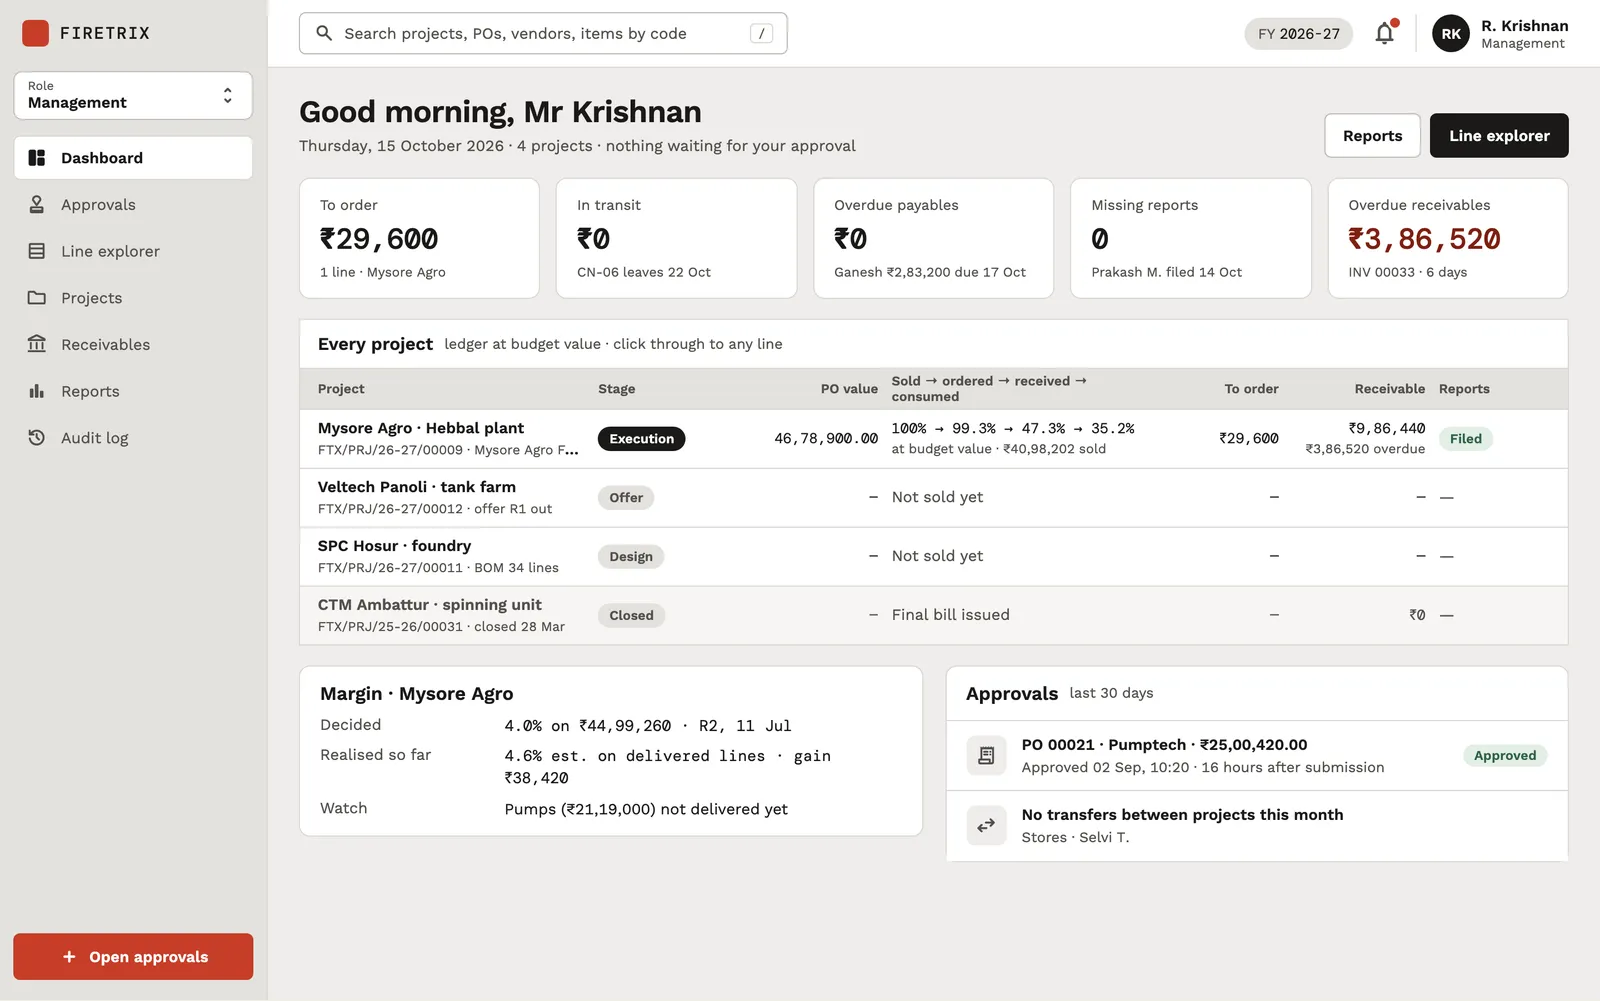Click the Projects folder icon in sidebar
This screenshot has height=1001, width=1600.
point(37,298)
